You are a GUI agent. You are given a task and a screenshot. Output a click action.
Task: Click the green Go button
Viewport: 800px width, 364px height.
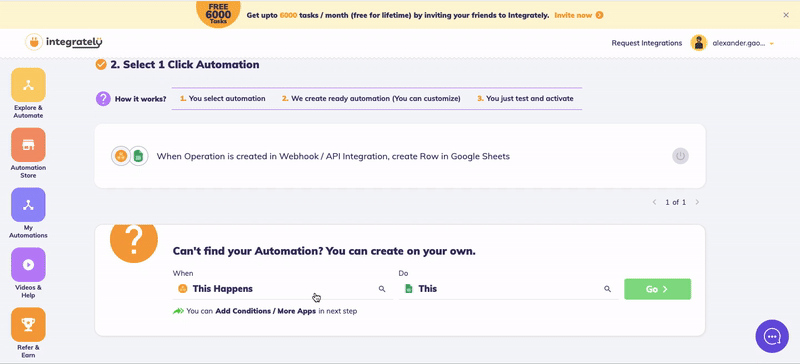[x=657, y=289]
